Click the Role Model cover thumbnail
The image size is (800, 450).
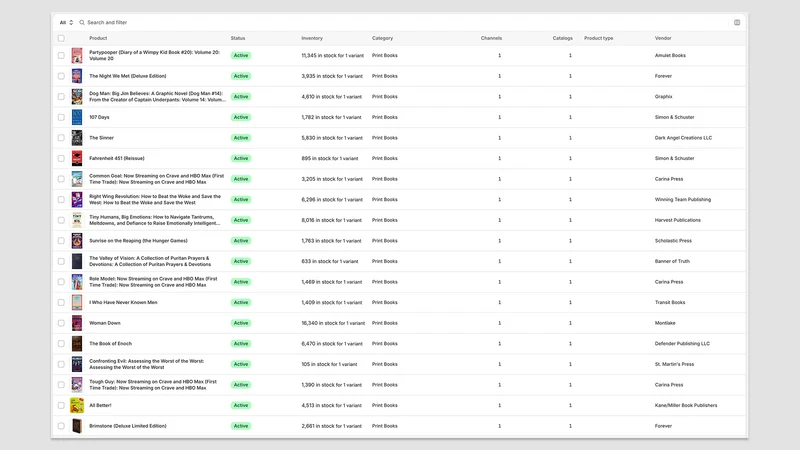pos(77,282)
